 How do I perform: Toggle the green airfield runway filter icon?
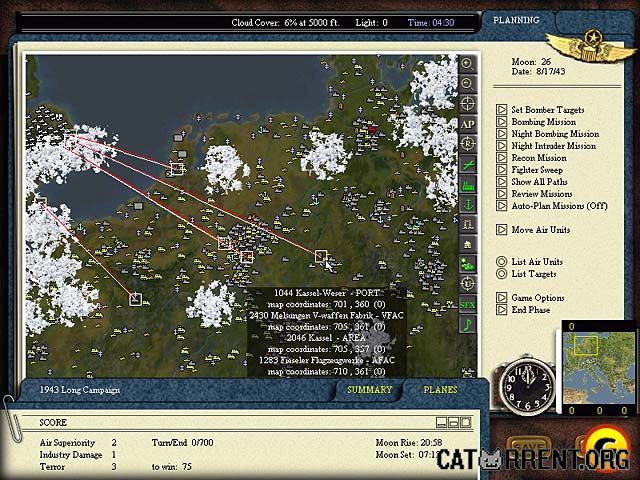(467, 164)
